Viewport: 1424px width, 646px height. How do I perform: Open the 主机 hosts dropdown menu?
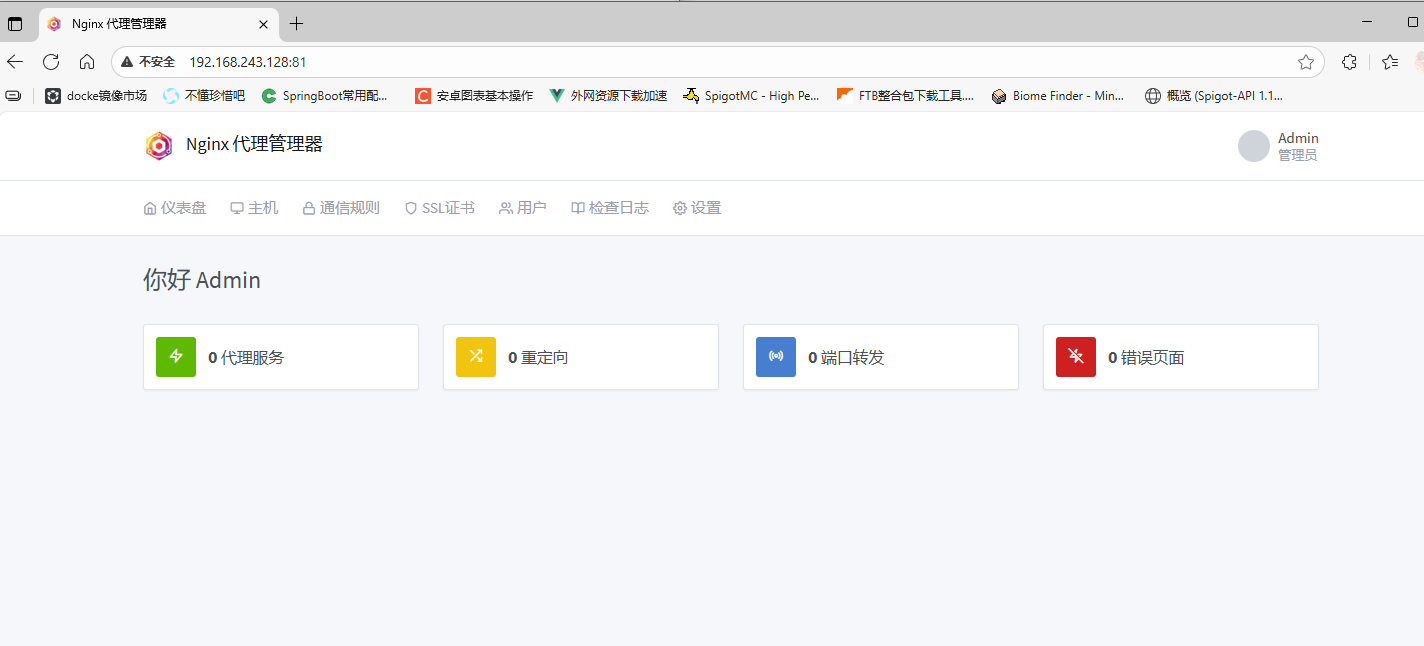254,208
